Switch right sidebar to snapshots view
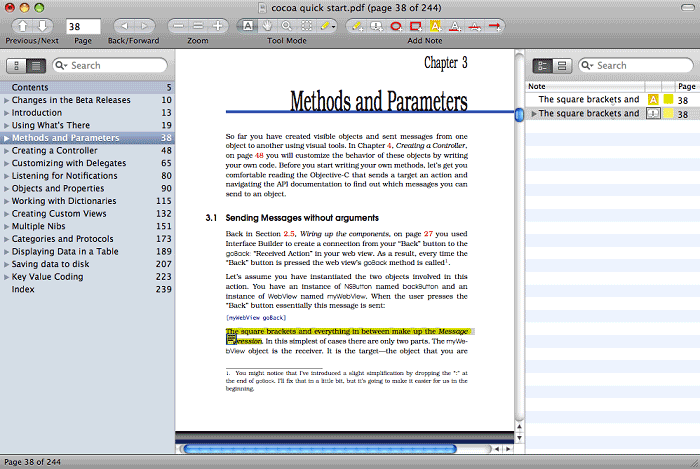This screenshot has height=469, width=700. (x=562, y=66)
